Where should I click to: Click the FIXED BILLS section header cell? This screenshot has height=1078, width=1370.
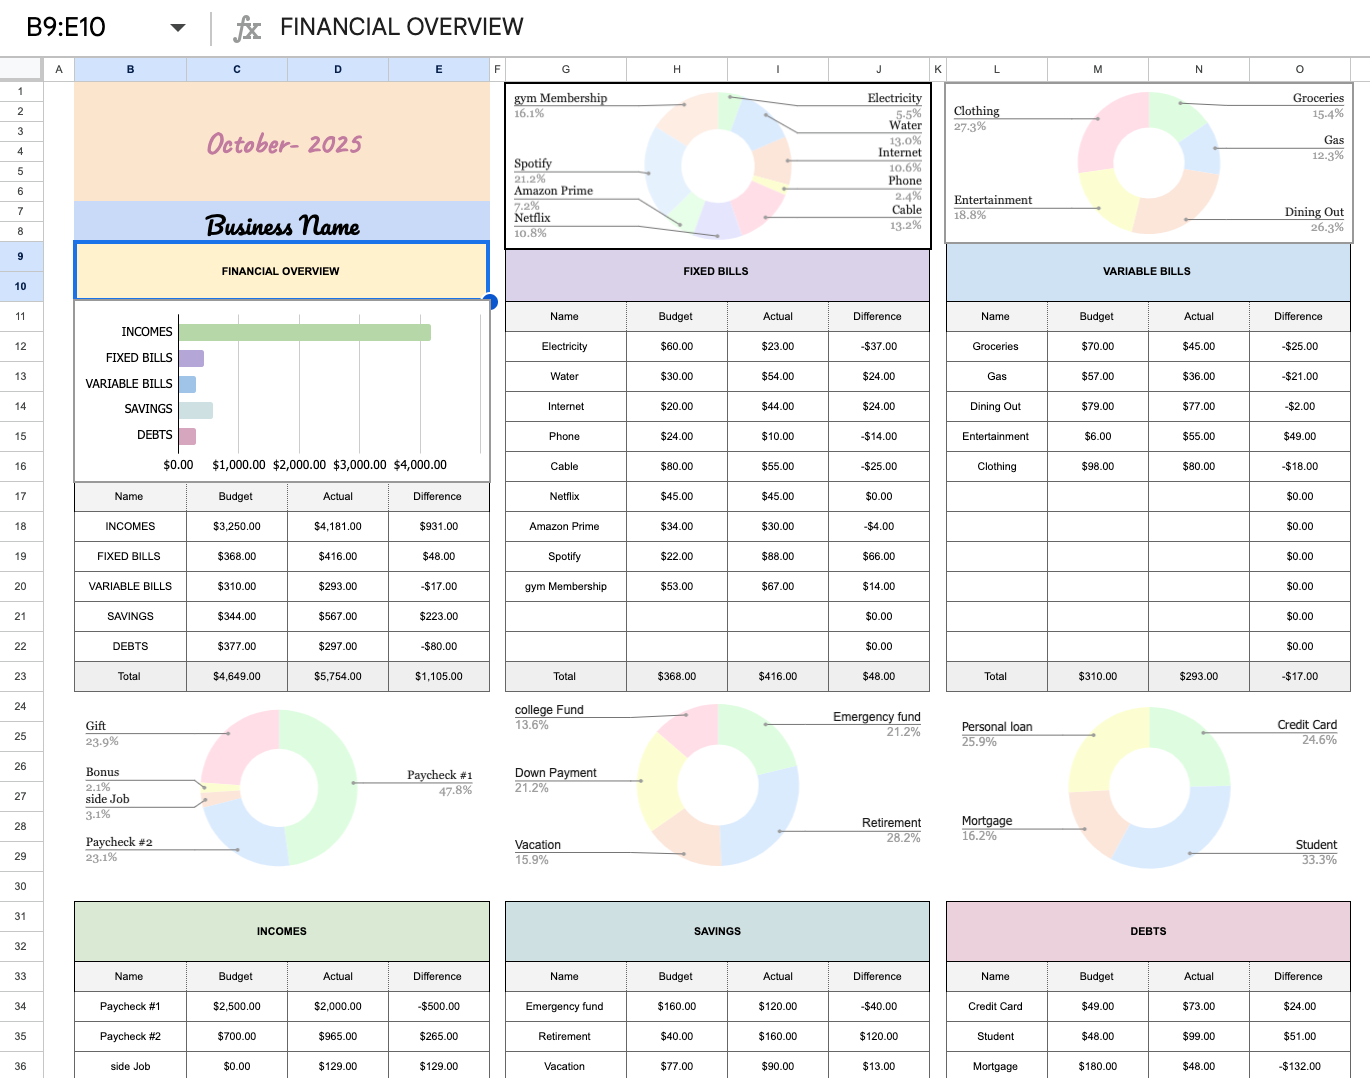click(x=718, y=270)
